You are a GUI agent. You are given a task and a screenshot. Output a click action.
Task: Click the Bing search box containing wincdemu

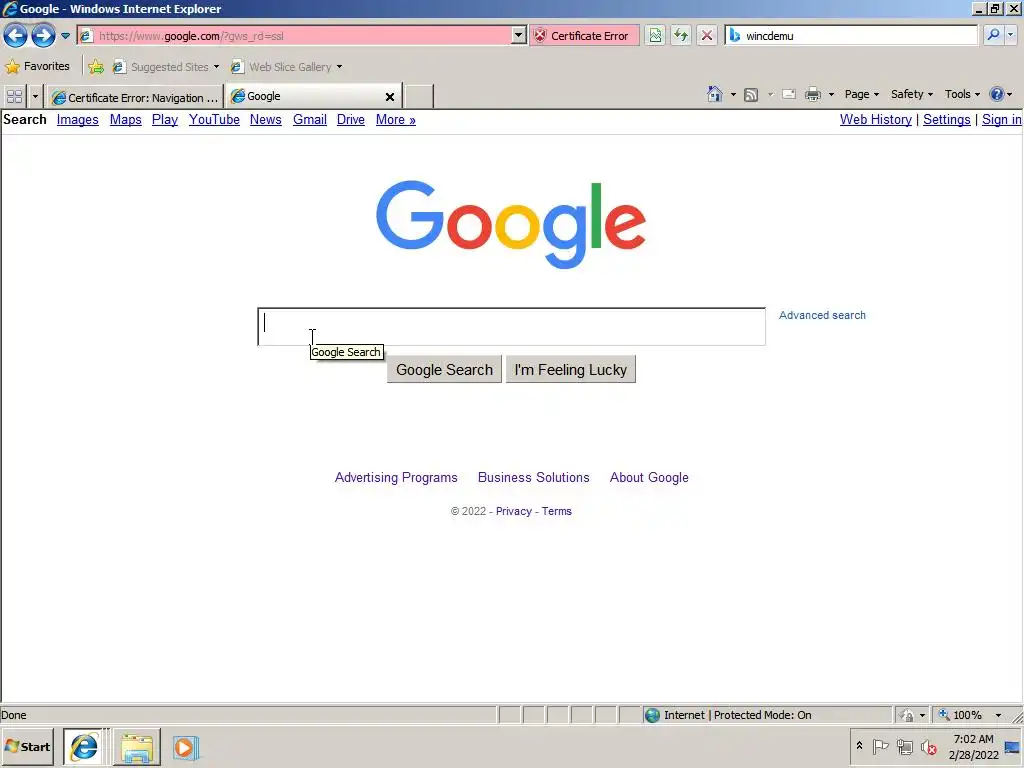(x=851, y=36)
